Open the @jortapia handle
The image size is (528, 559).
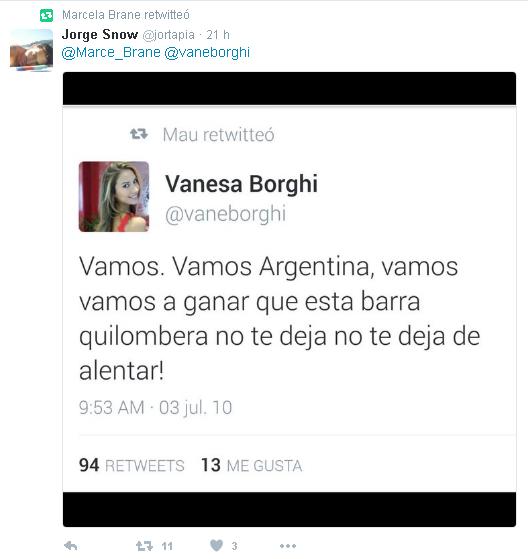click(169, 35)
